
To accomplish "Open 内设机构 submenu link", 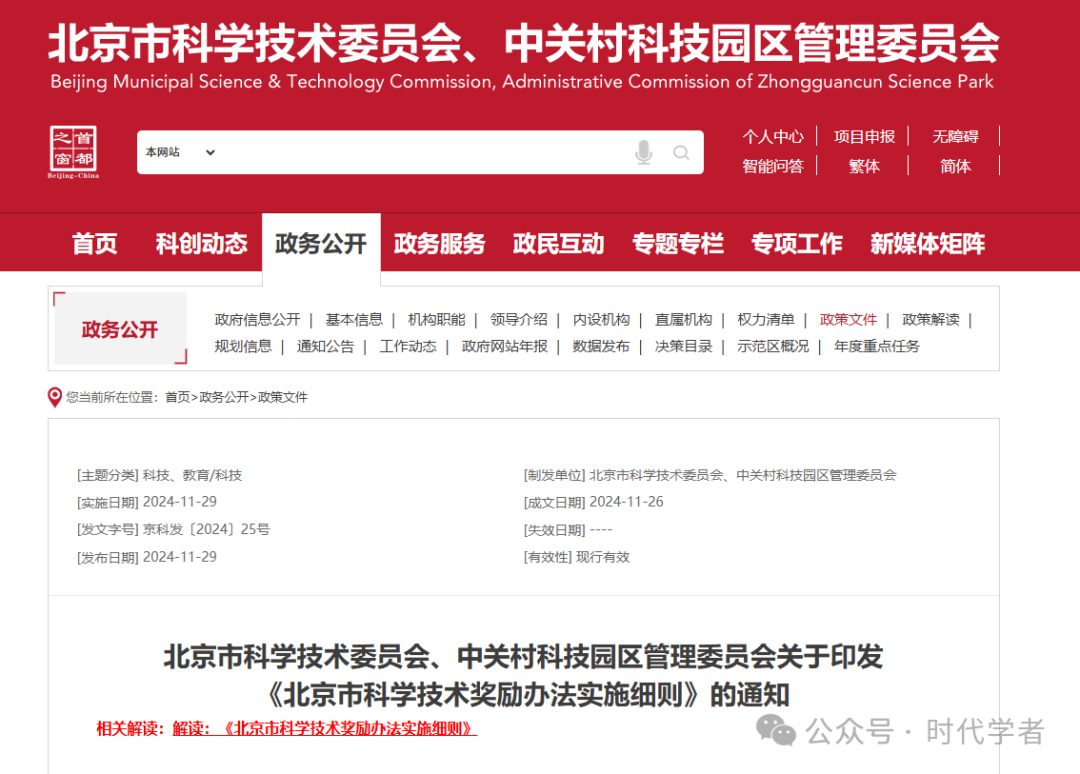I will [601, 320].
